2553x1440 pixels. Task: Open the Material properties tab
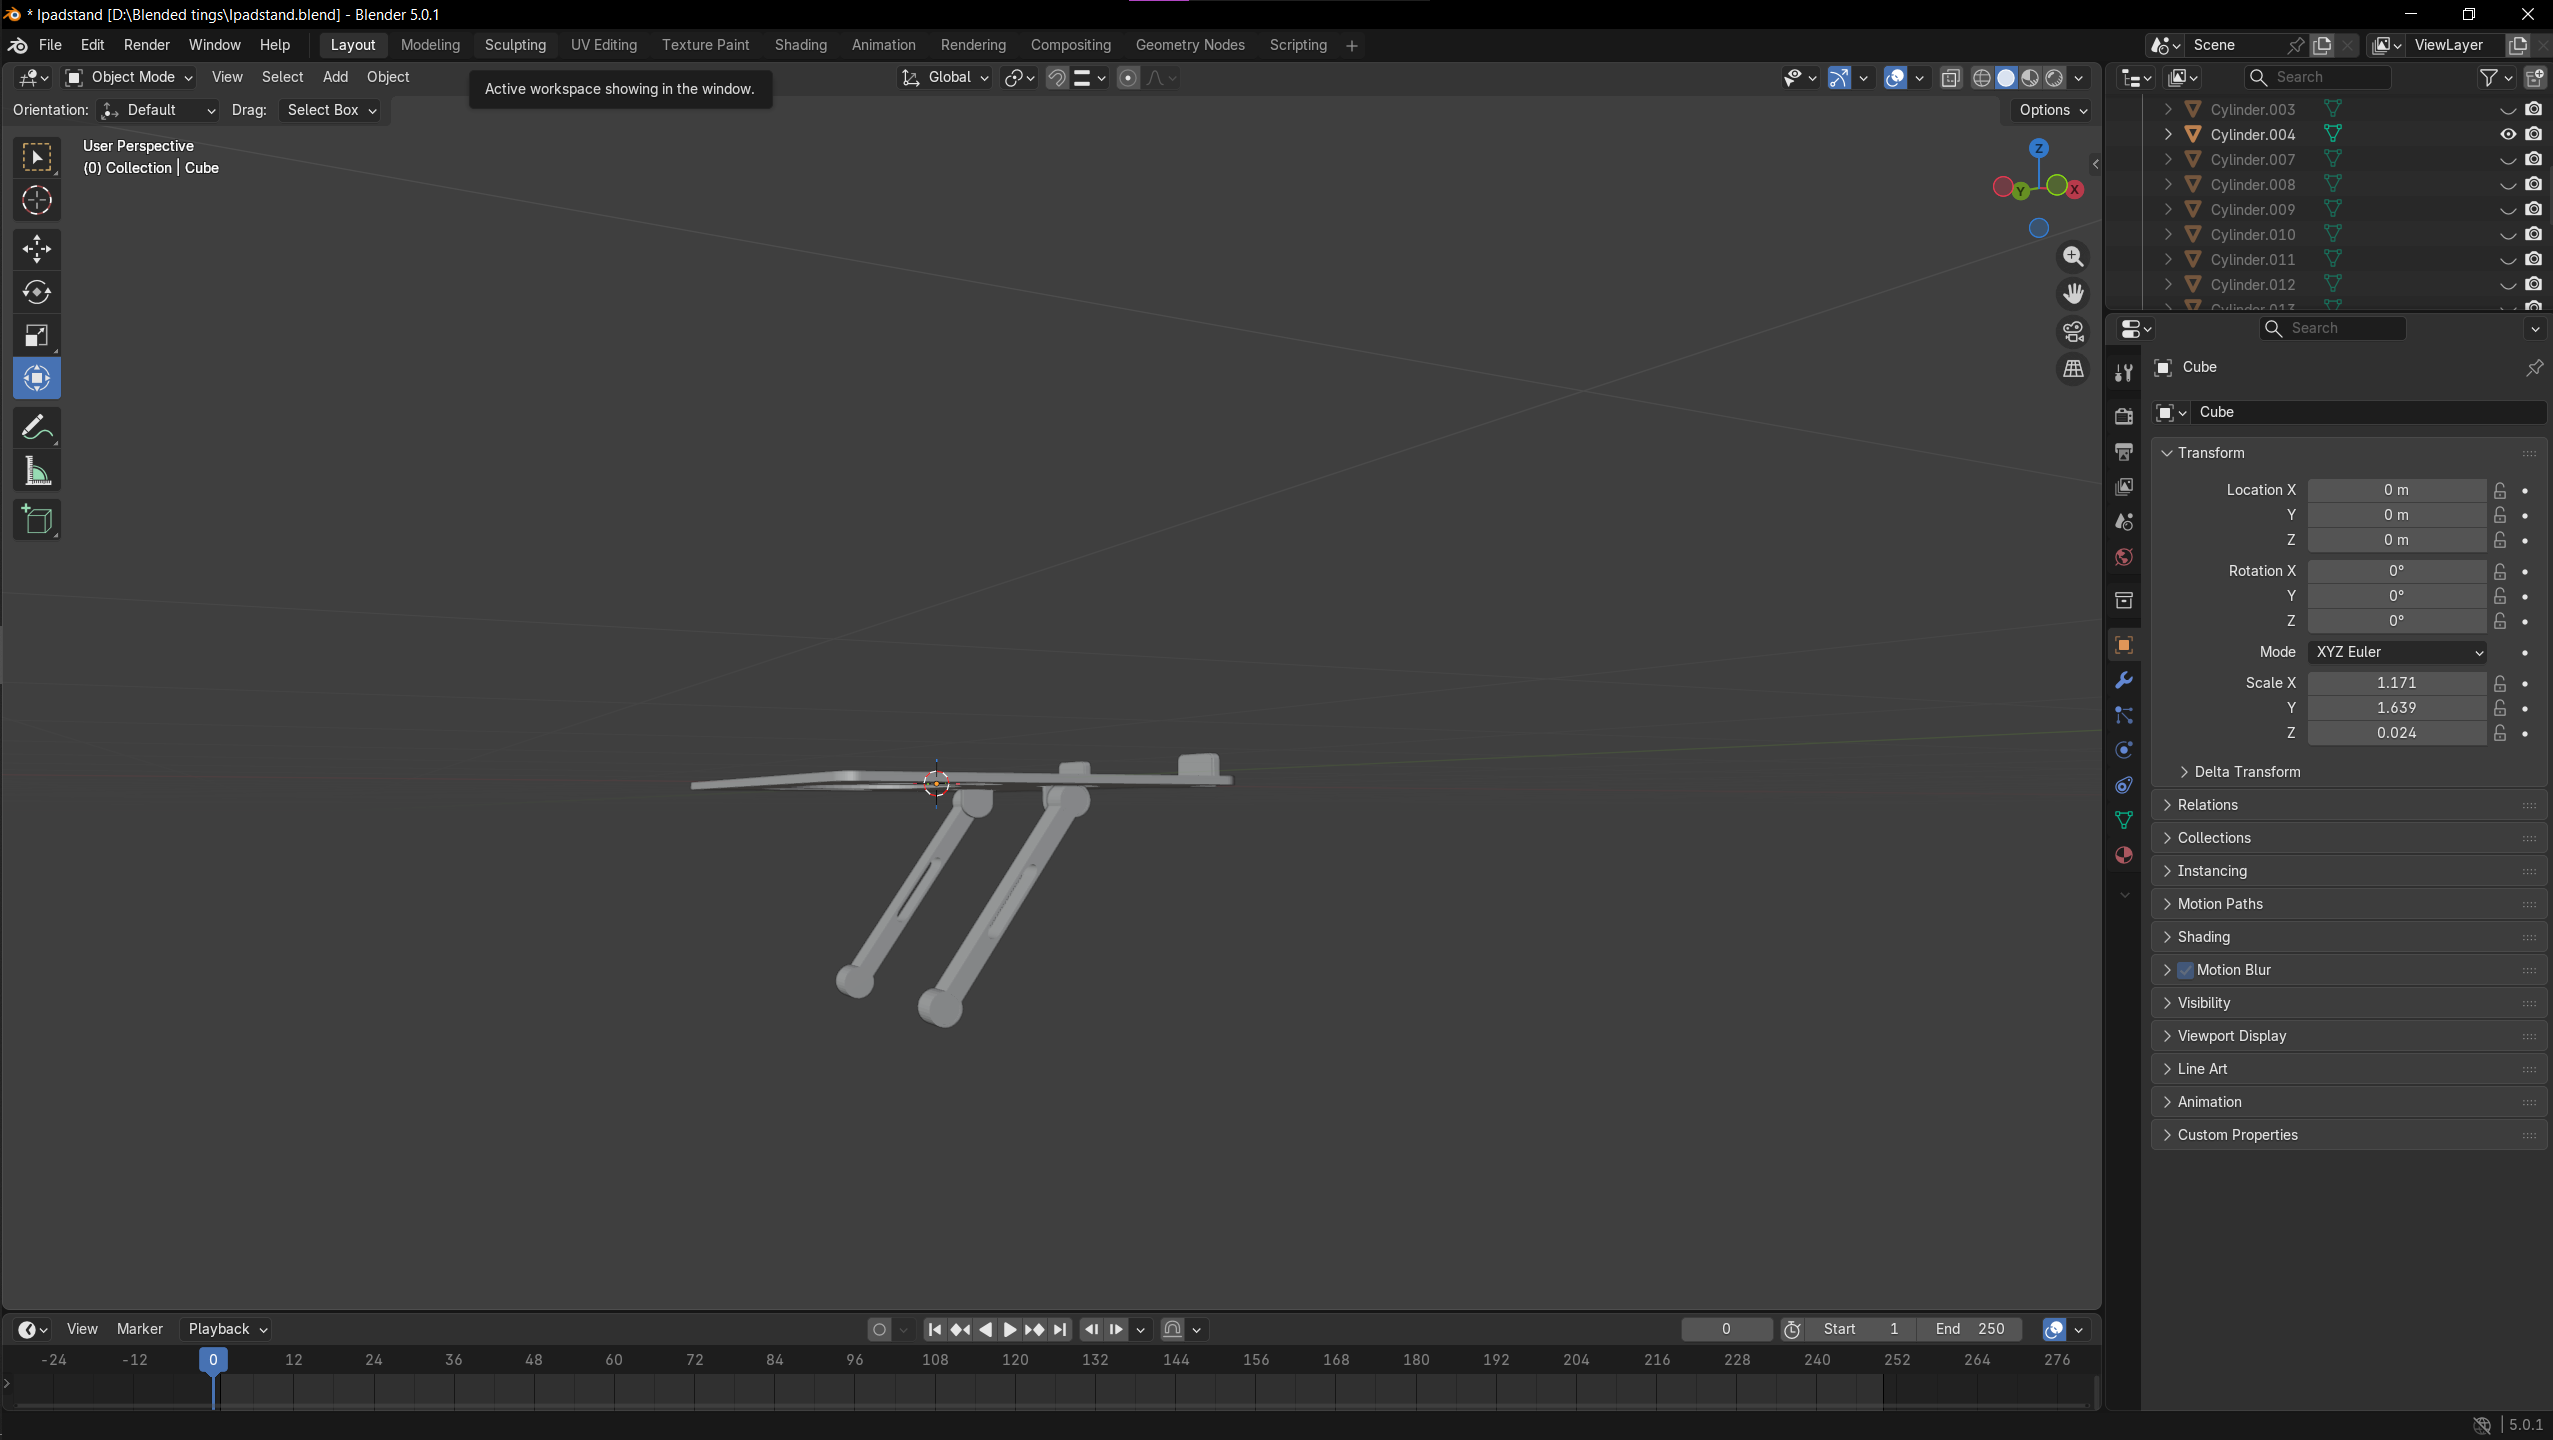point(2124,855)
